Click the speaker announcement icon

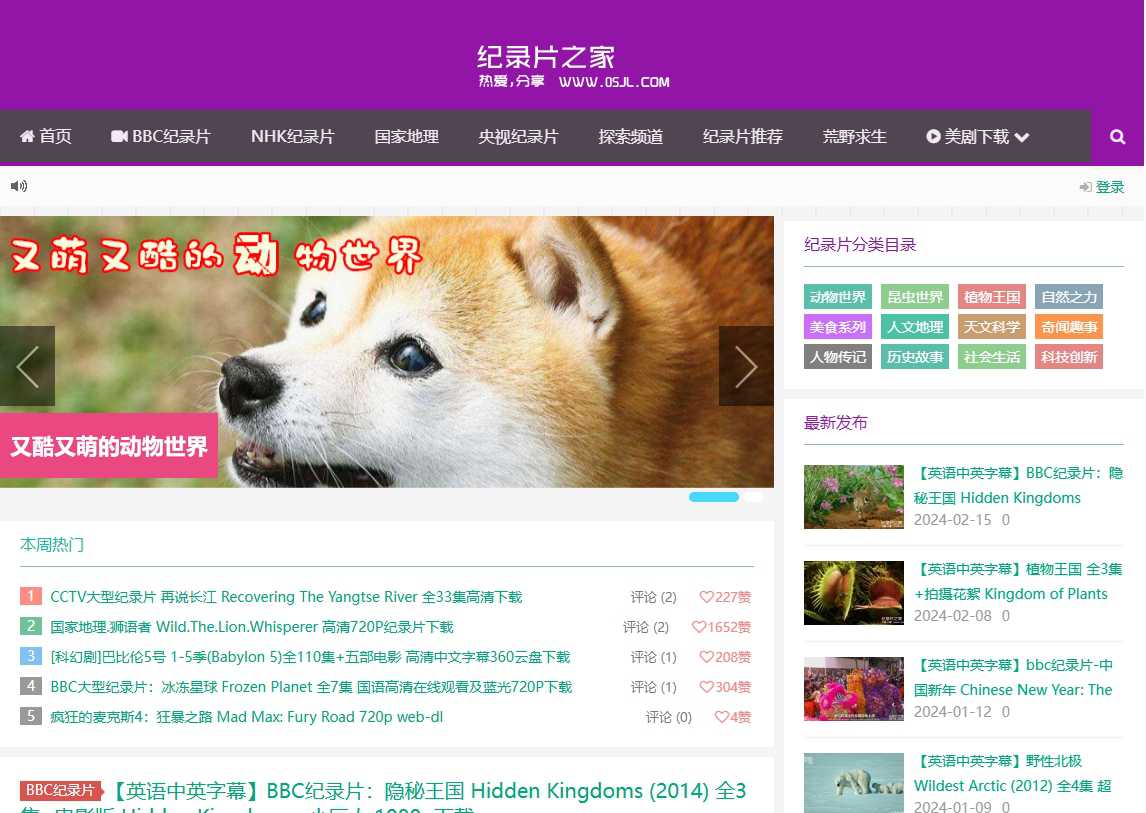click(19, 186)
